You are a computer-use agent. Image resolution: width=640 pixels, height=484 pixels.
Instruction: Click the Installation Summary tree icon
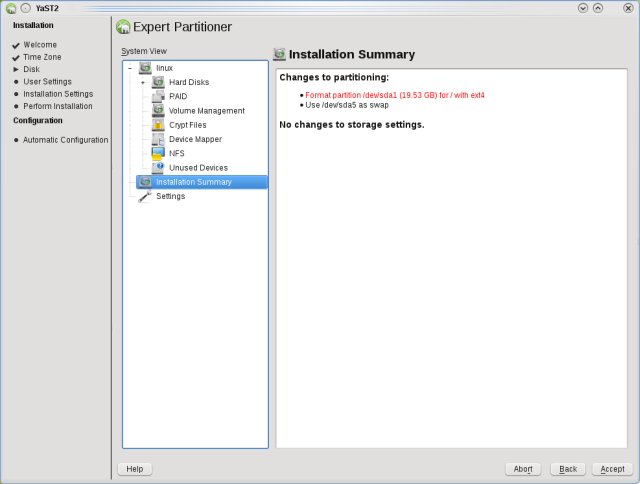[145, 182]
